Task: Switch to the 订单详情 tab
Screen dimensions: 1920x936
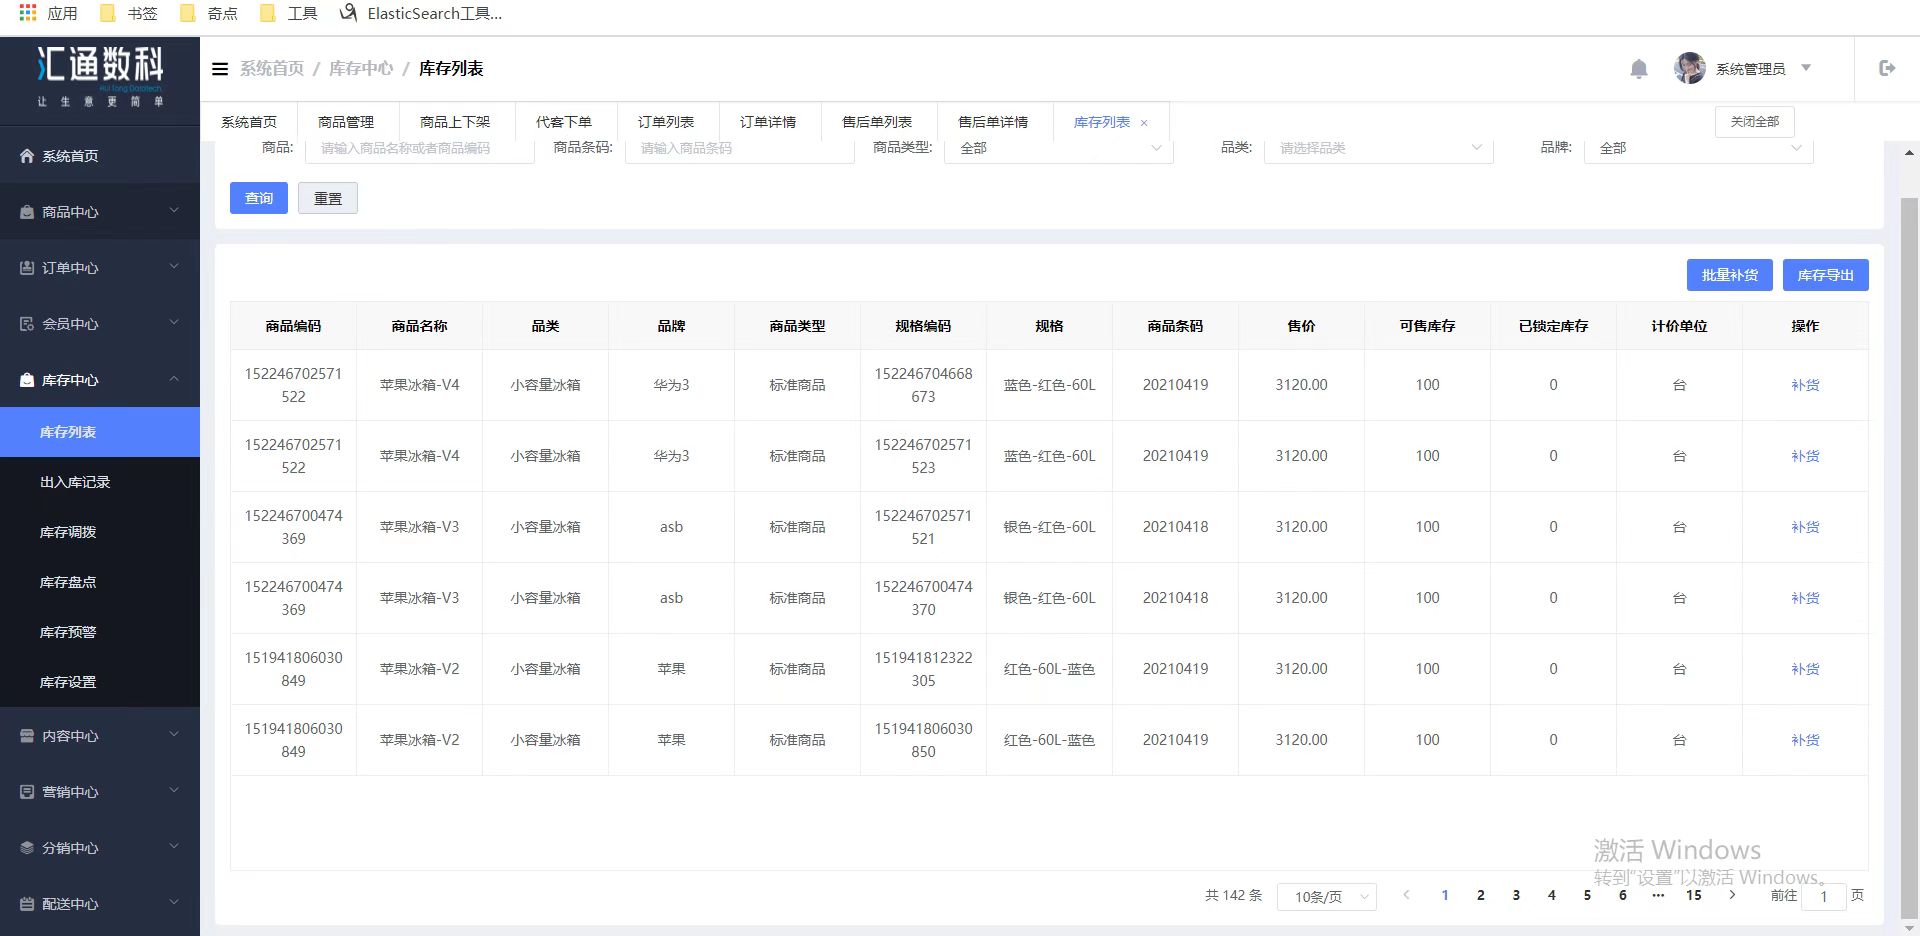Action: click(x=768, y=122)
